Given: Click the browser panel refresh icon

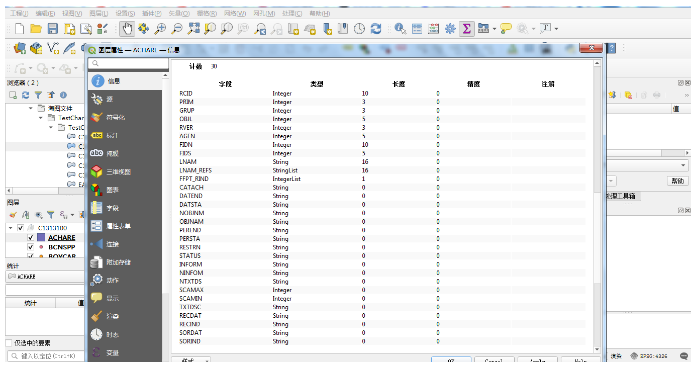Looking at the screenshot, I should coord(25,95).
